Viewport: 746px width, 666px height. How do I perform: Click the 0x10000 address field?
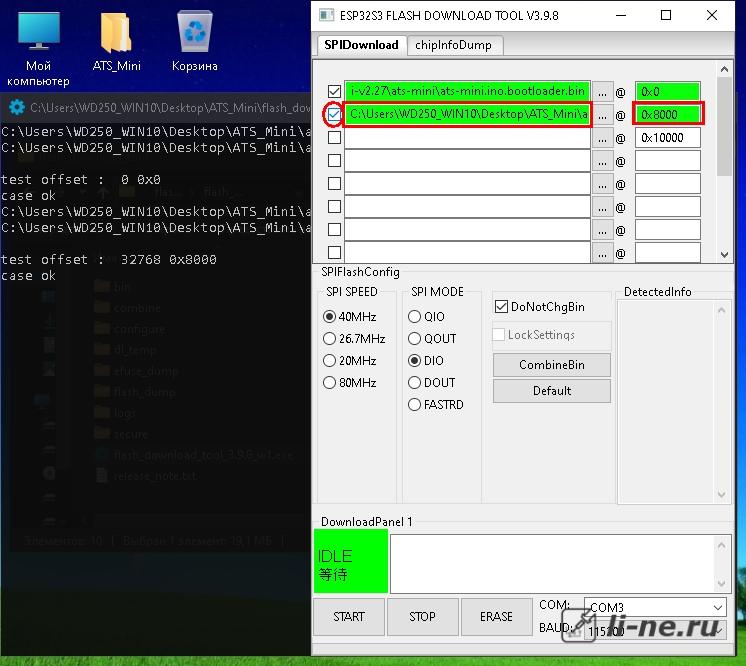(667, 137)
